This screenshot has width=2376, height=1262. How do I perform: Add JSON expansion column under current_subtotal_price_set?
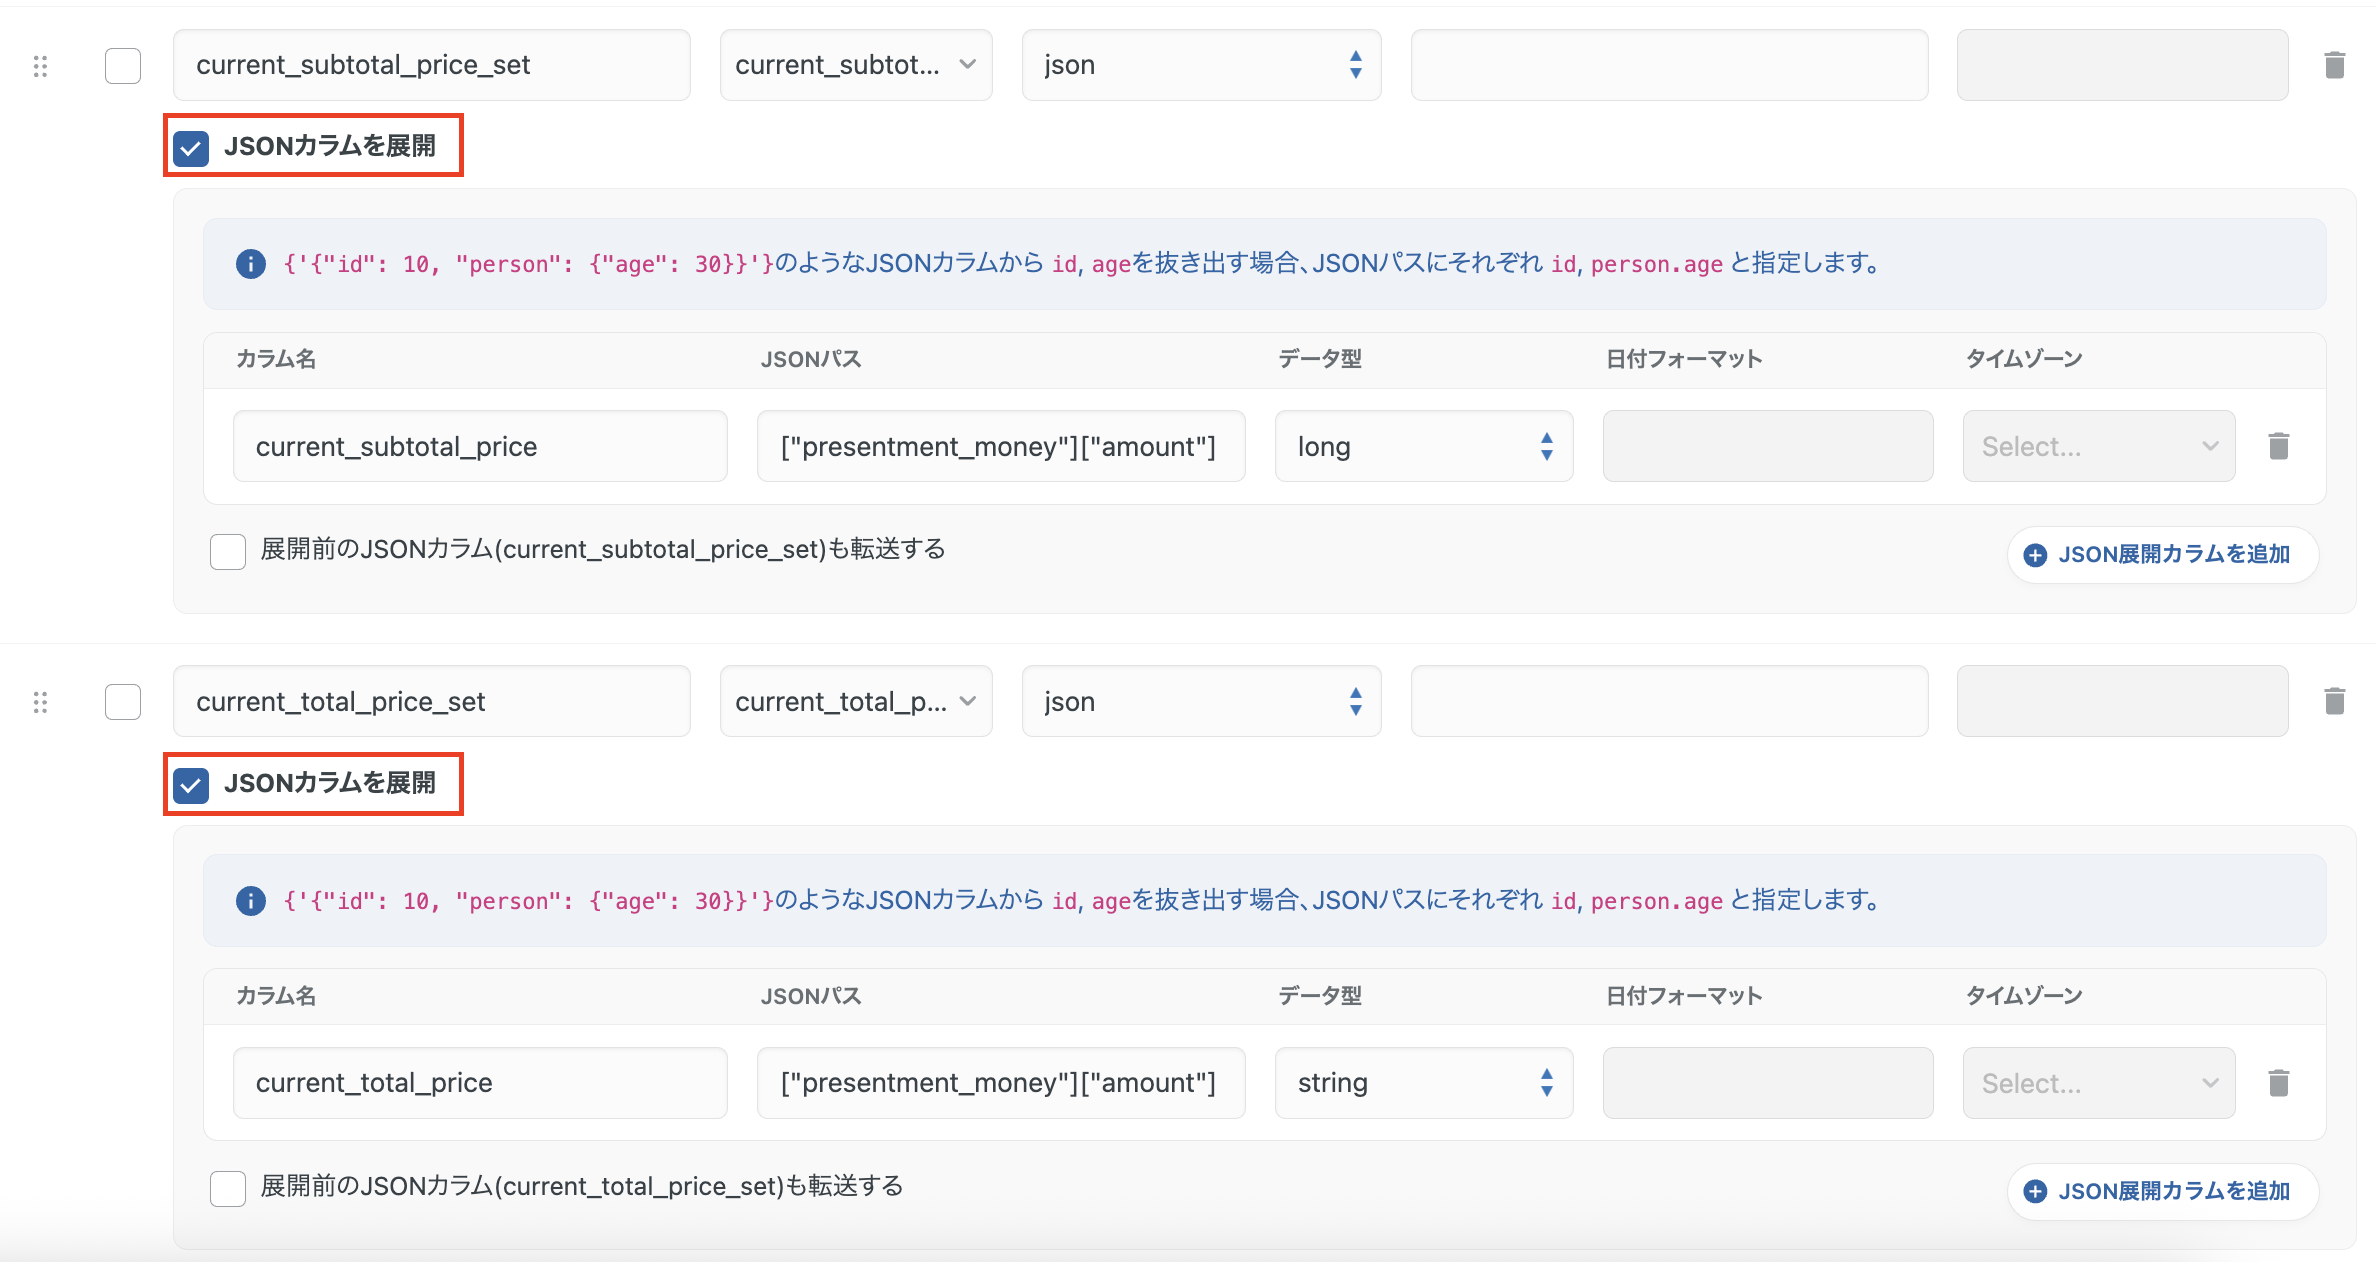coord(2162,554)
